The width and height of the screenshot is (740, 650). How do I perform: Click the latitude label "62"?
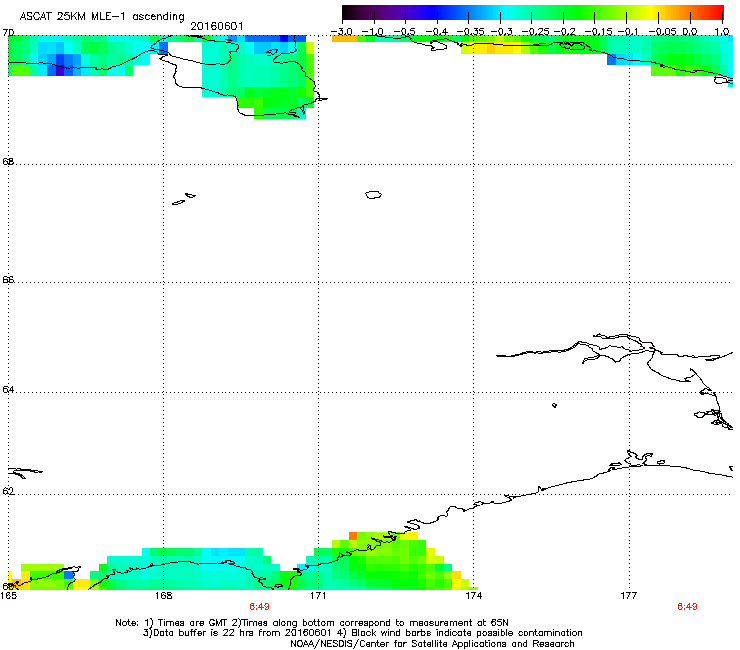pos(8,492)
